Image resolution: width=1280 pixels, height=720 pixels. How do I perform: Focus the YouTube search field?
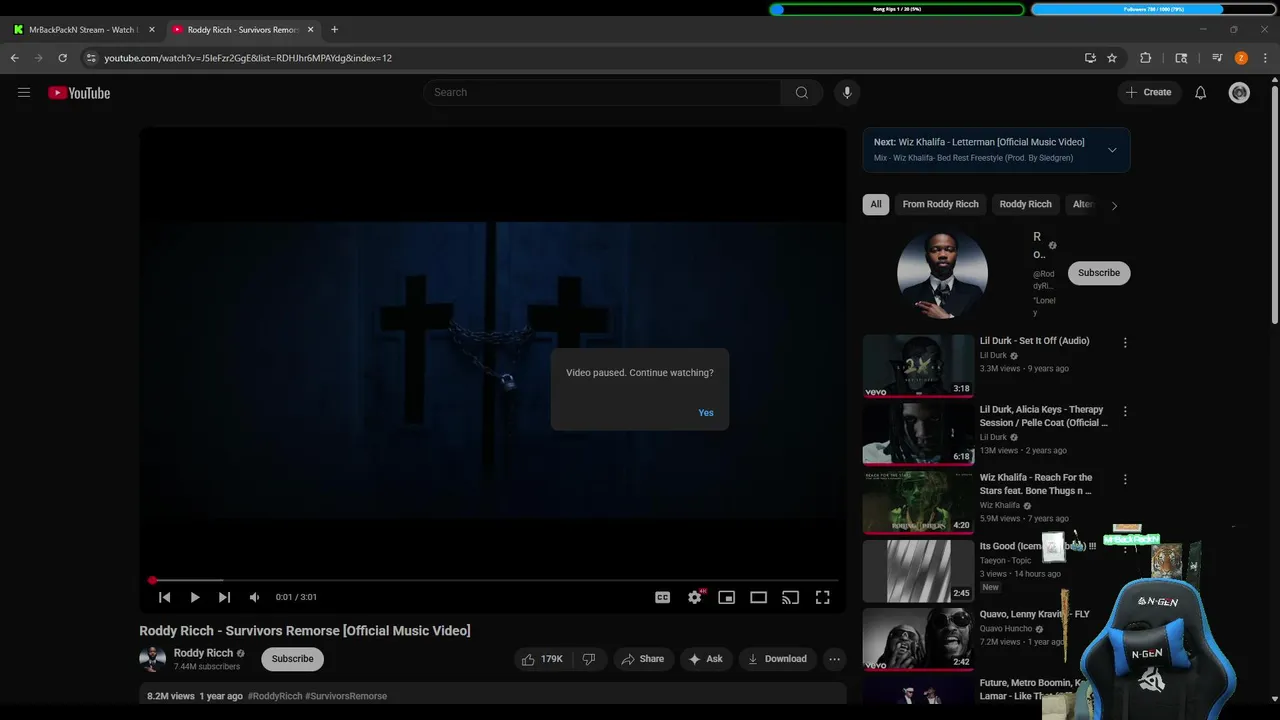[x=602, y=93]
